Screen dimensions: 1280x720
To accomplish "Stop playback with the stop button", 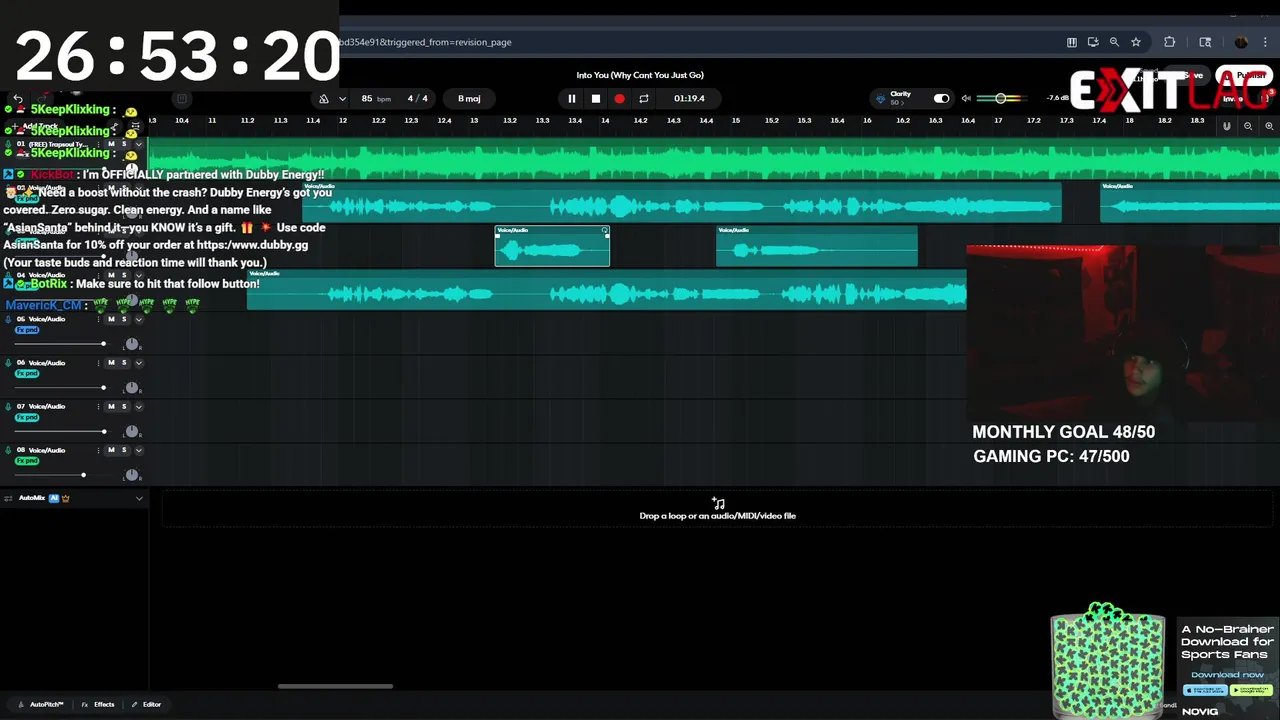I will 596,98.
